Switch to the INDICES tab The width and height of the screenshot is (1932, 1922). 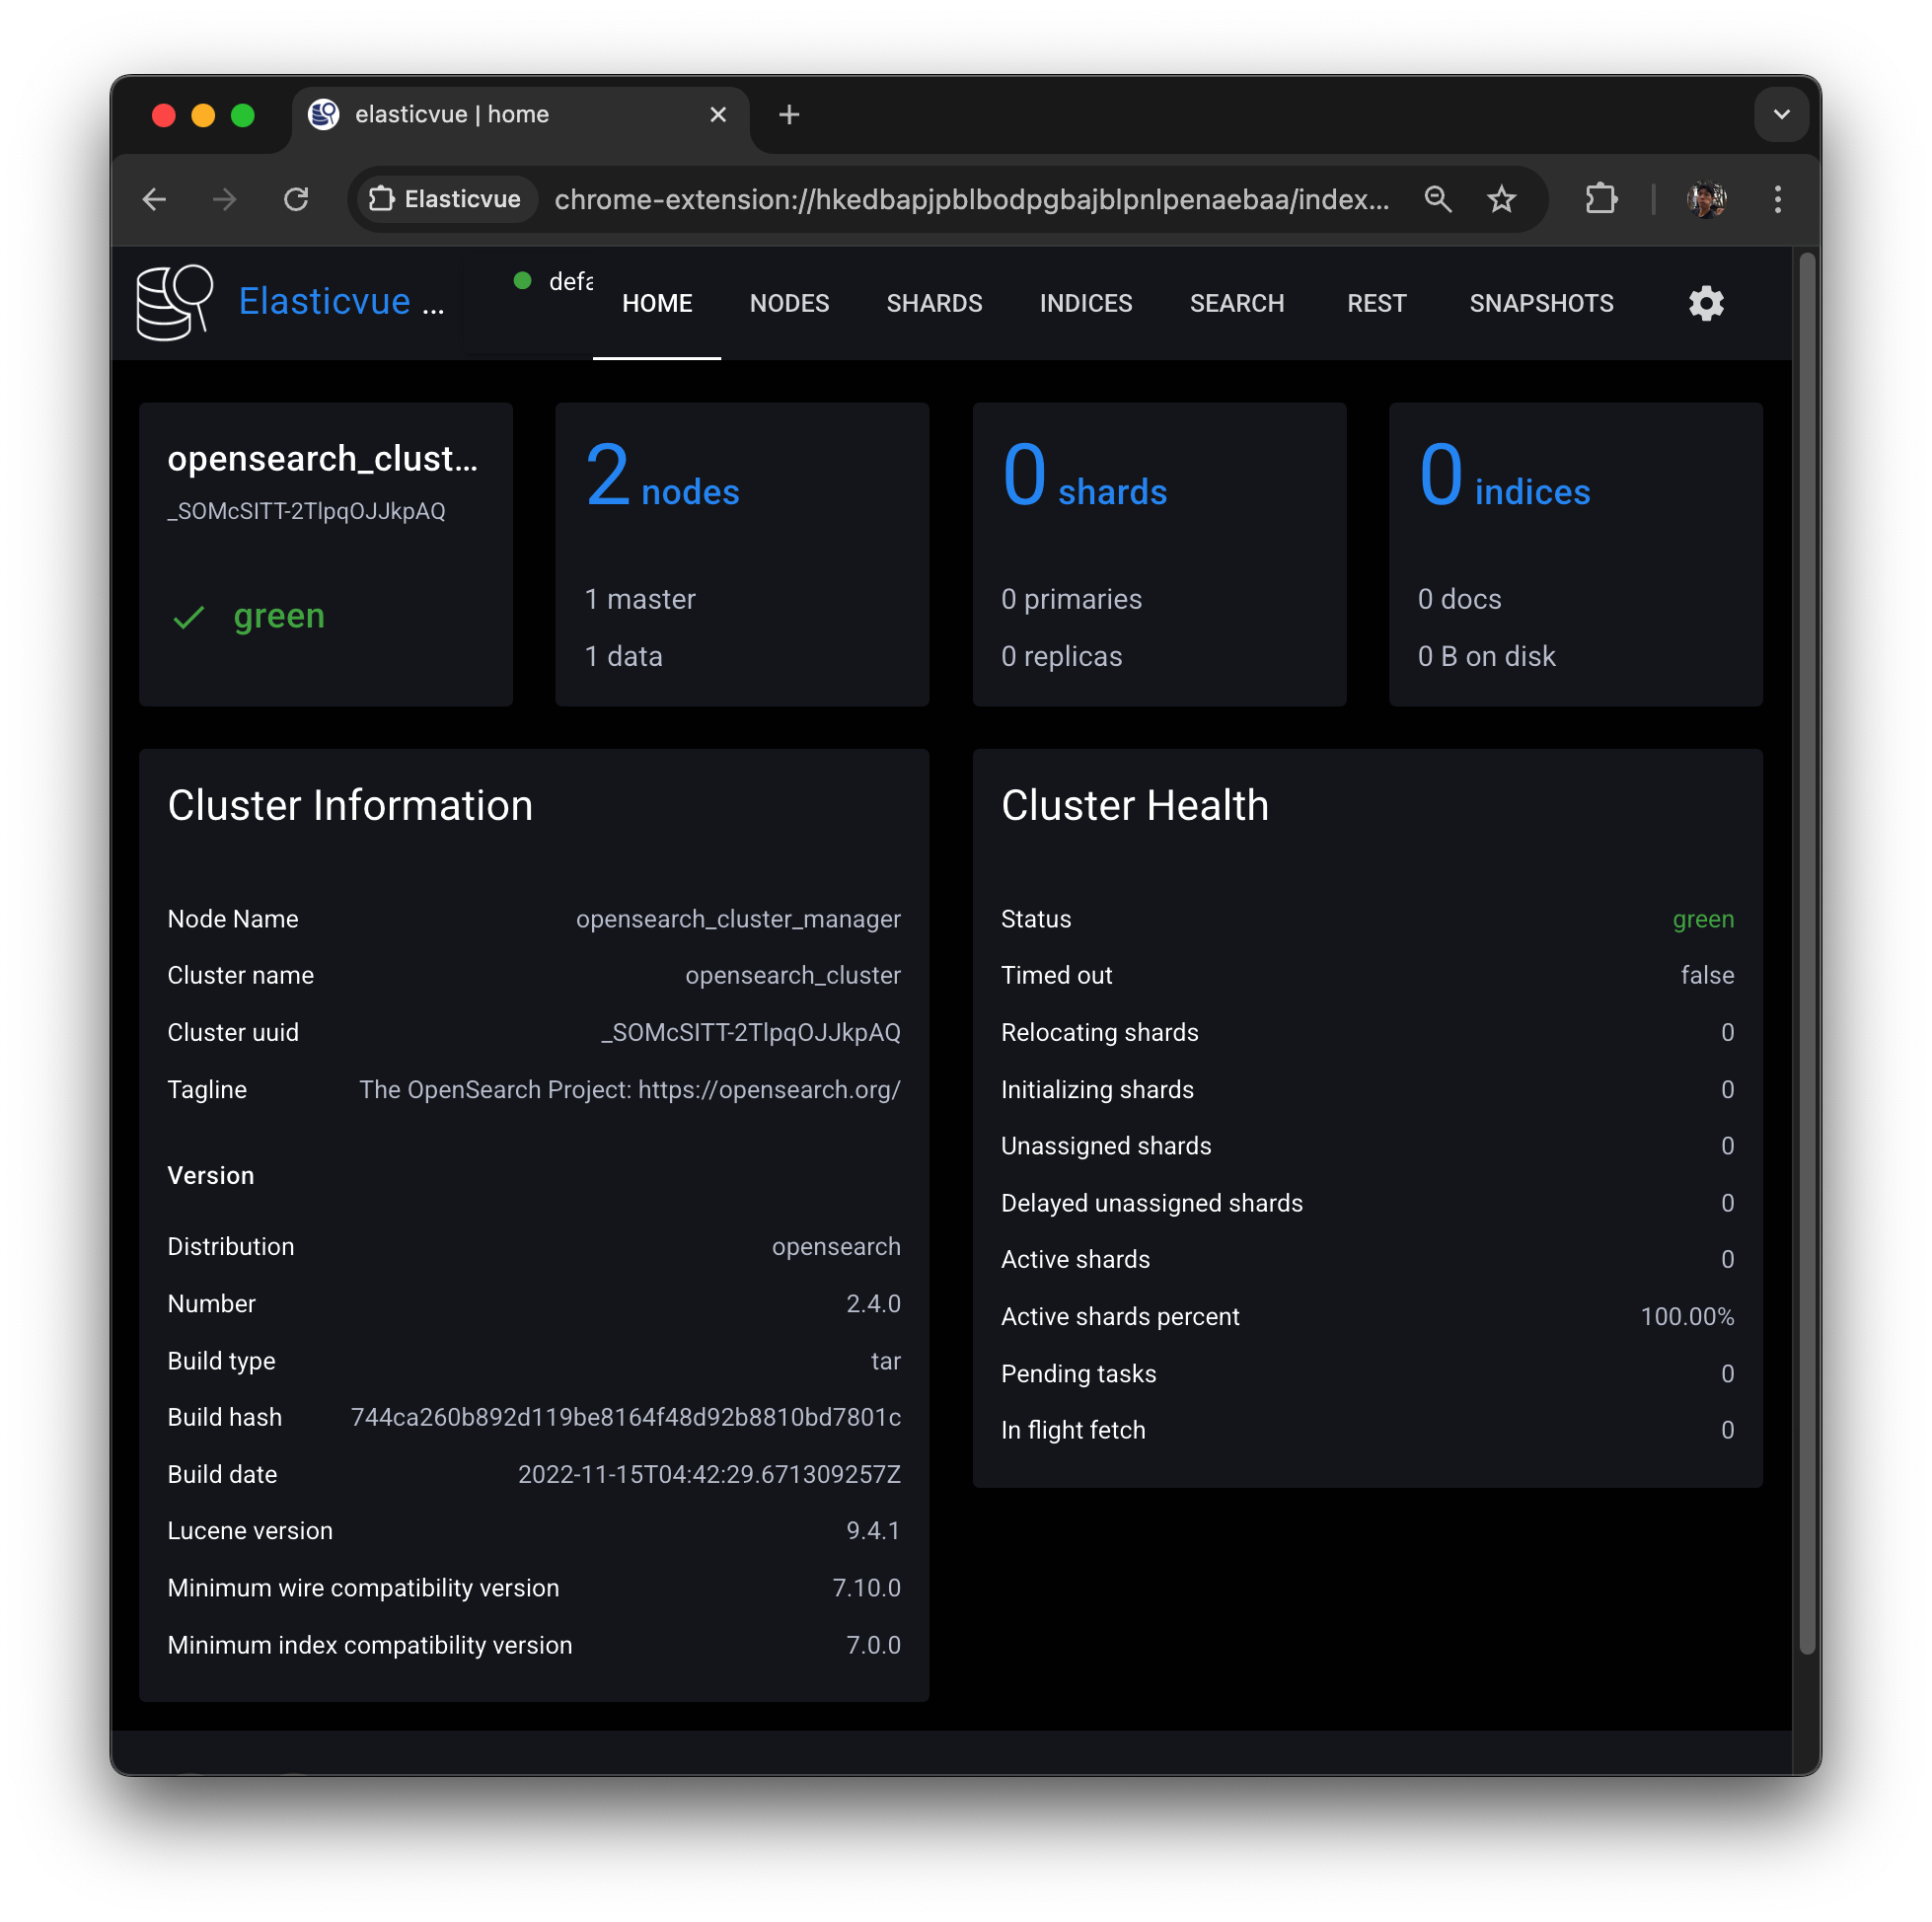[x=1085, y=304]
